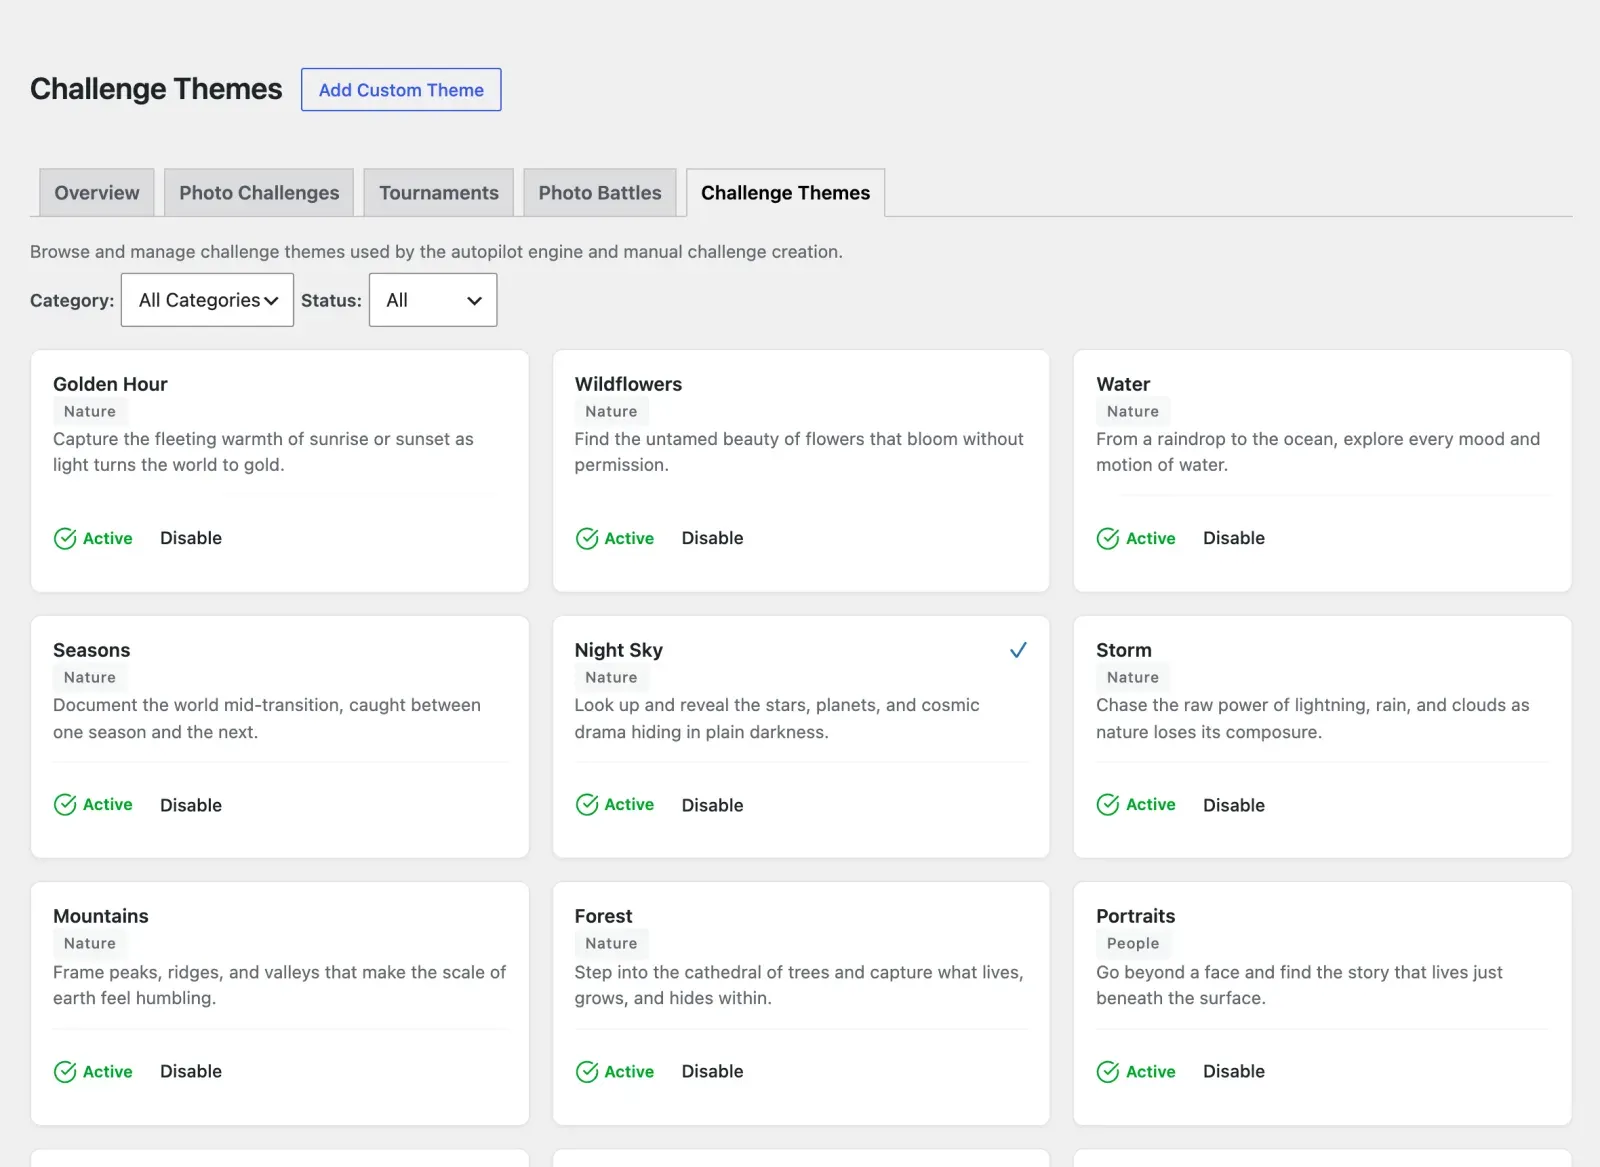Click the Mountains card title
The width and height of the screenshot is (1600, 1167).
[101, 916]
